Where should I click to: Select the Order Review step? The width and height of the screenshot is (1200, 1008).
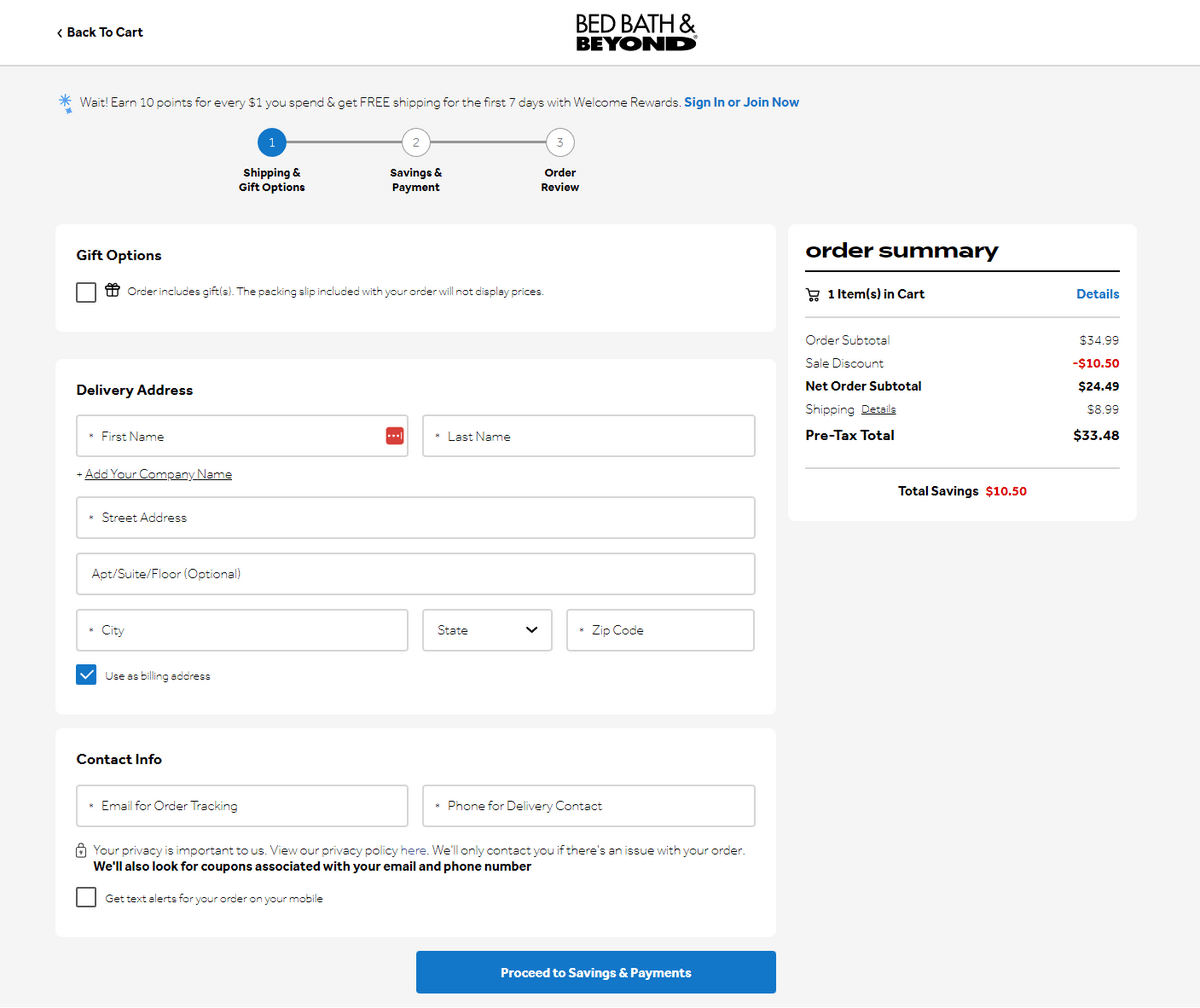560,142
